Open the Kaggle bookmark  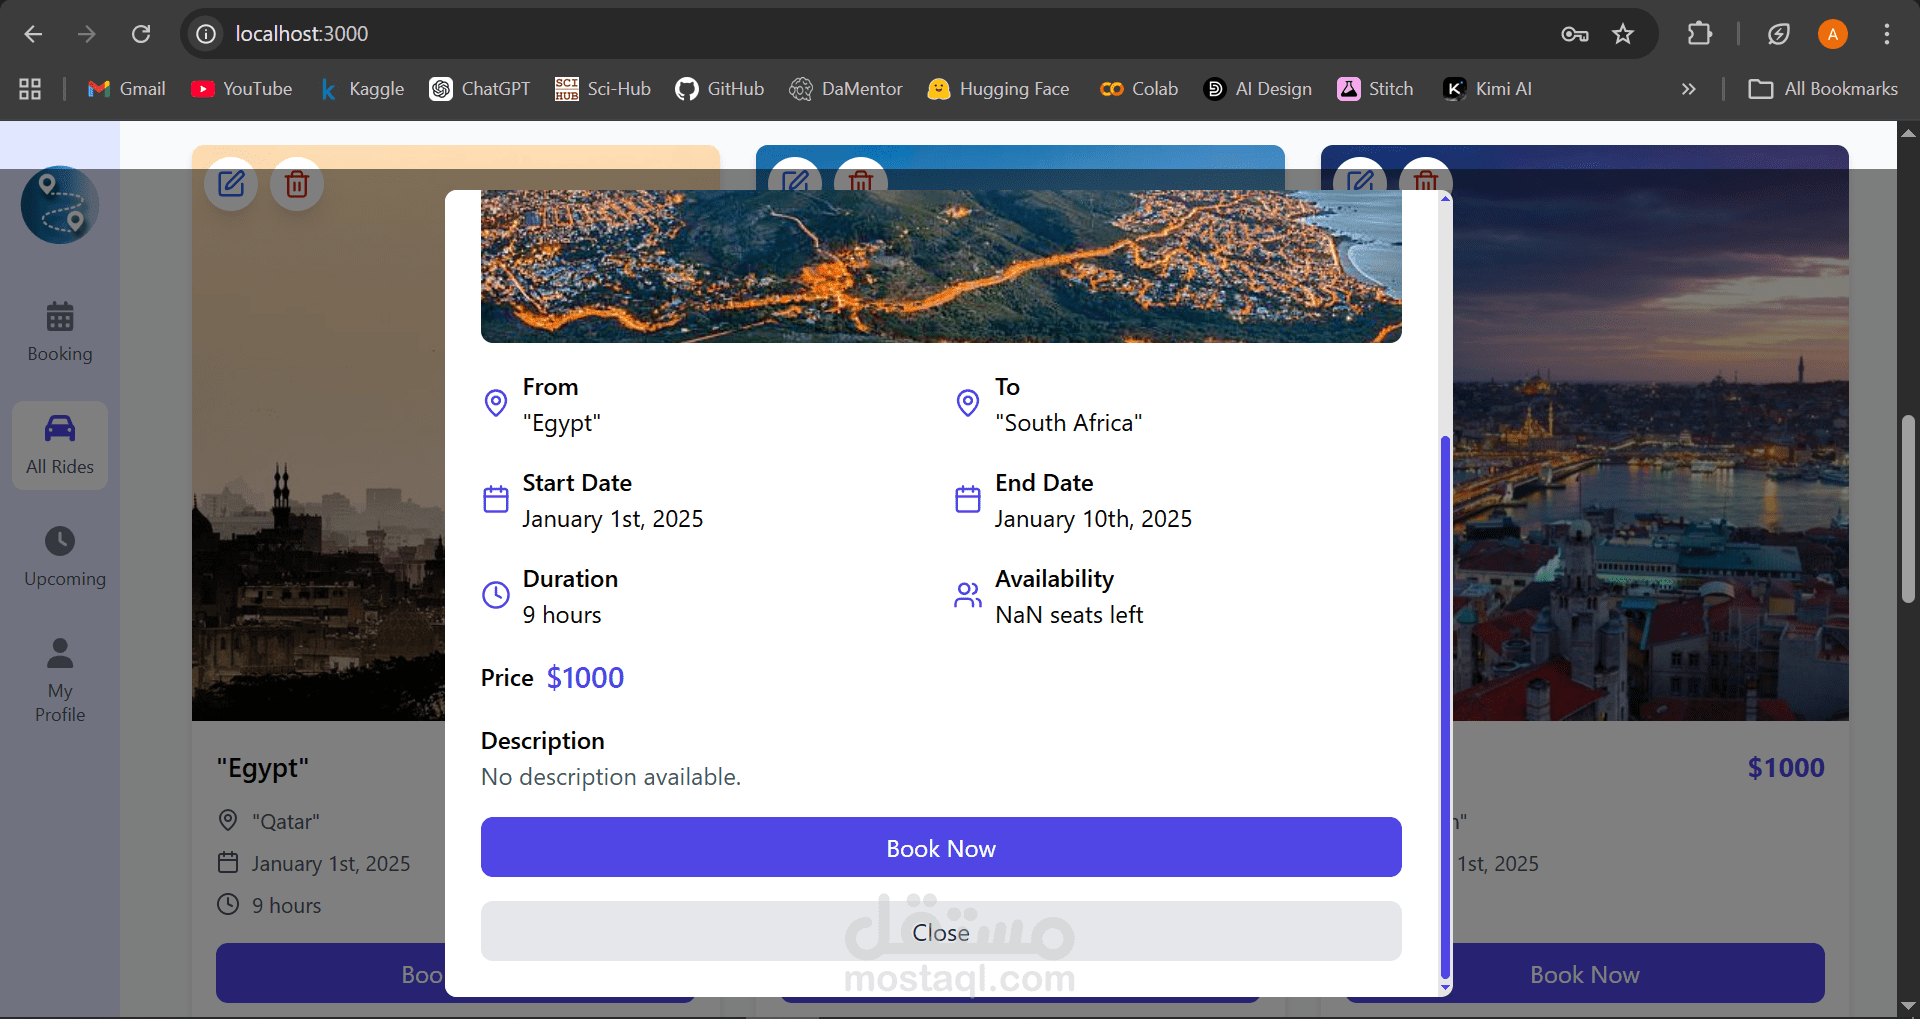pos(361,89)
